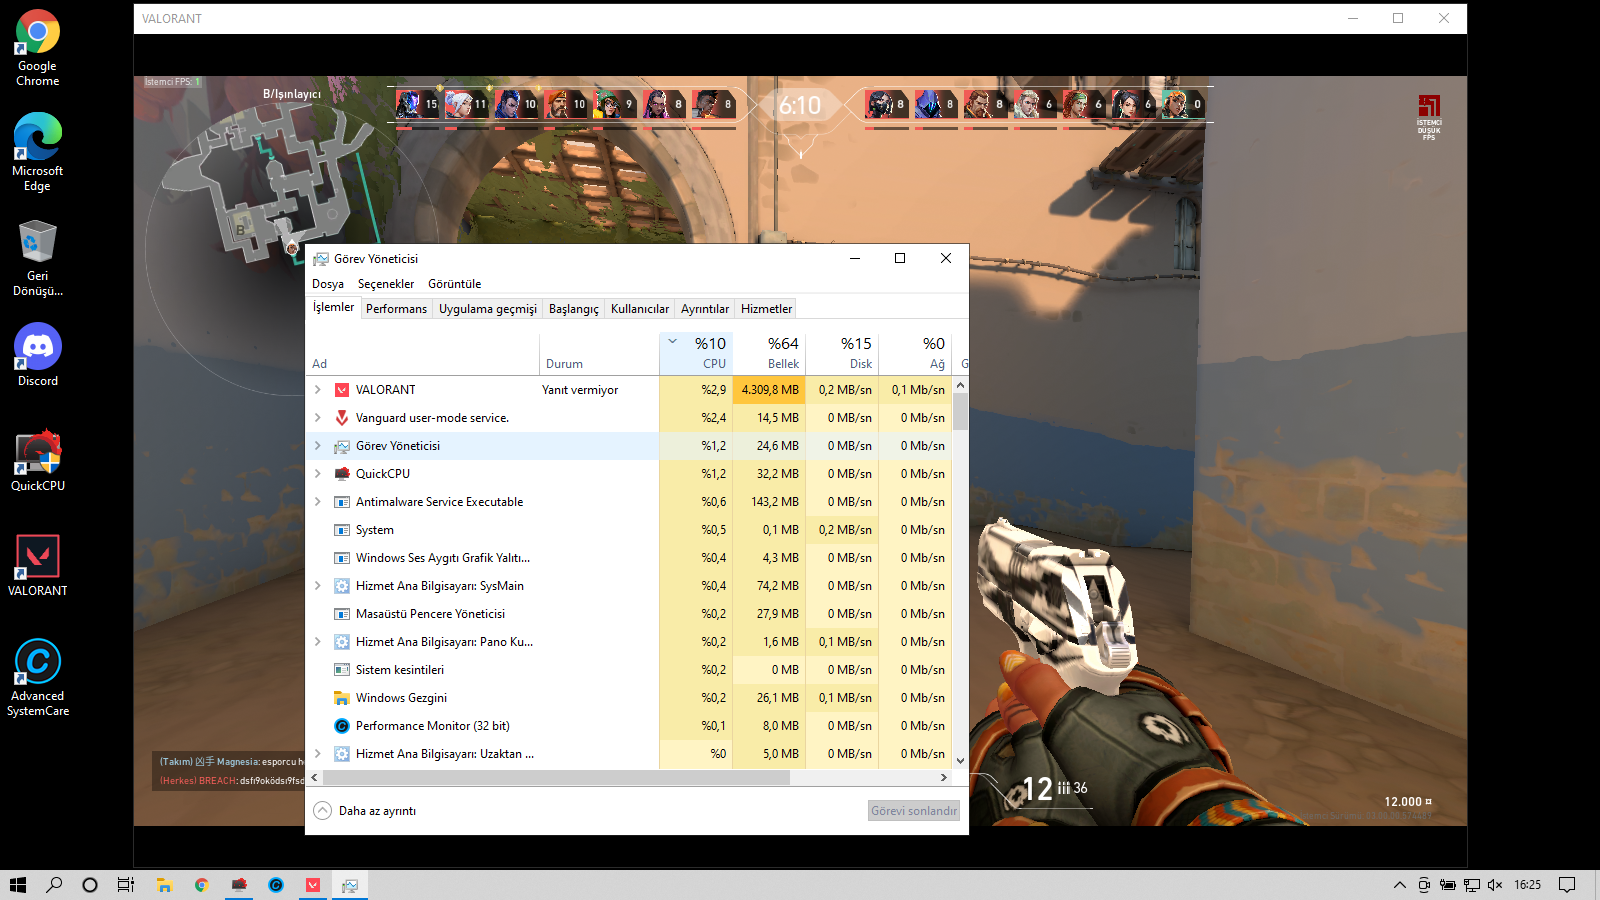The height and width of the screenshot is (900, 1600).
Task: Open Cortana from the taskbar circle
Action: (90, 885)
